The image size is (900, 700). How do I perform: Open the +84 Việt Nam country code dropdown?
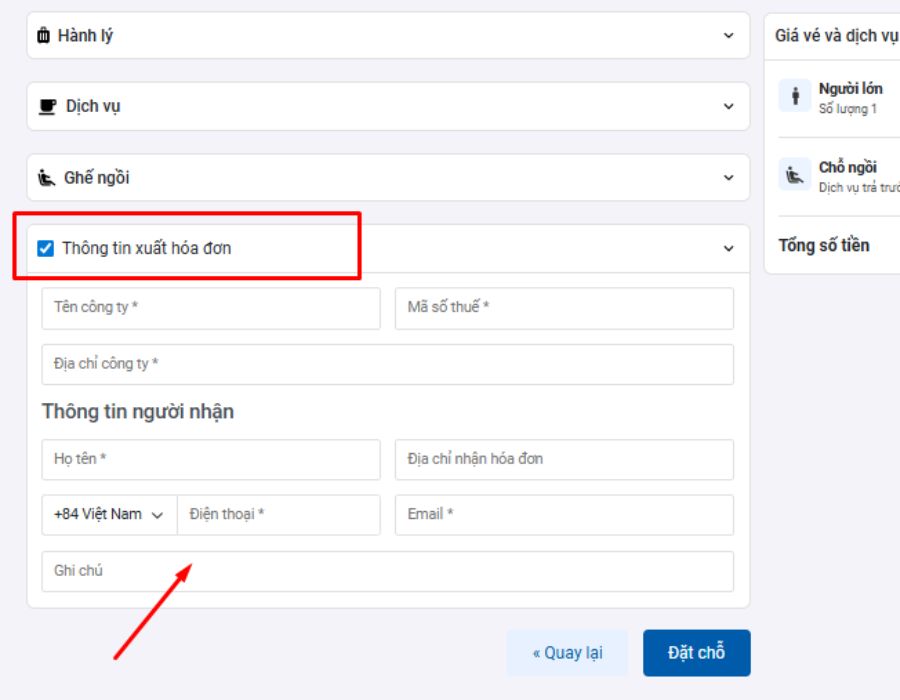point(109,515)
